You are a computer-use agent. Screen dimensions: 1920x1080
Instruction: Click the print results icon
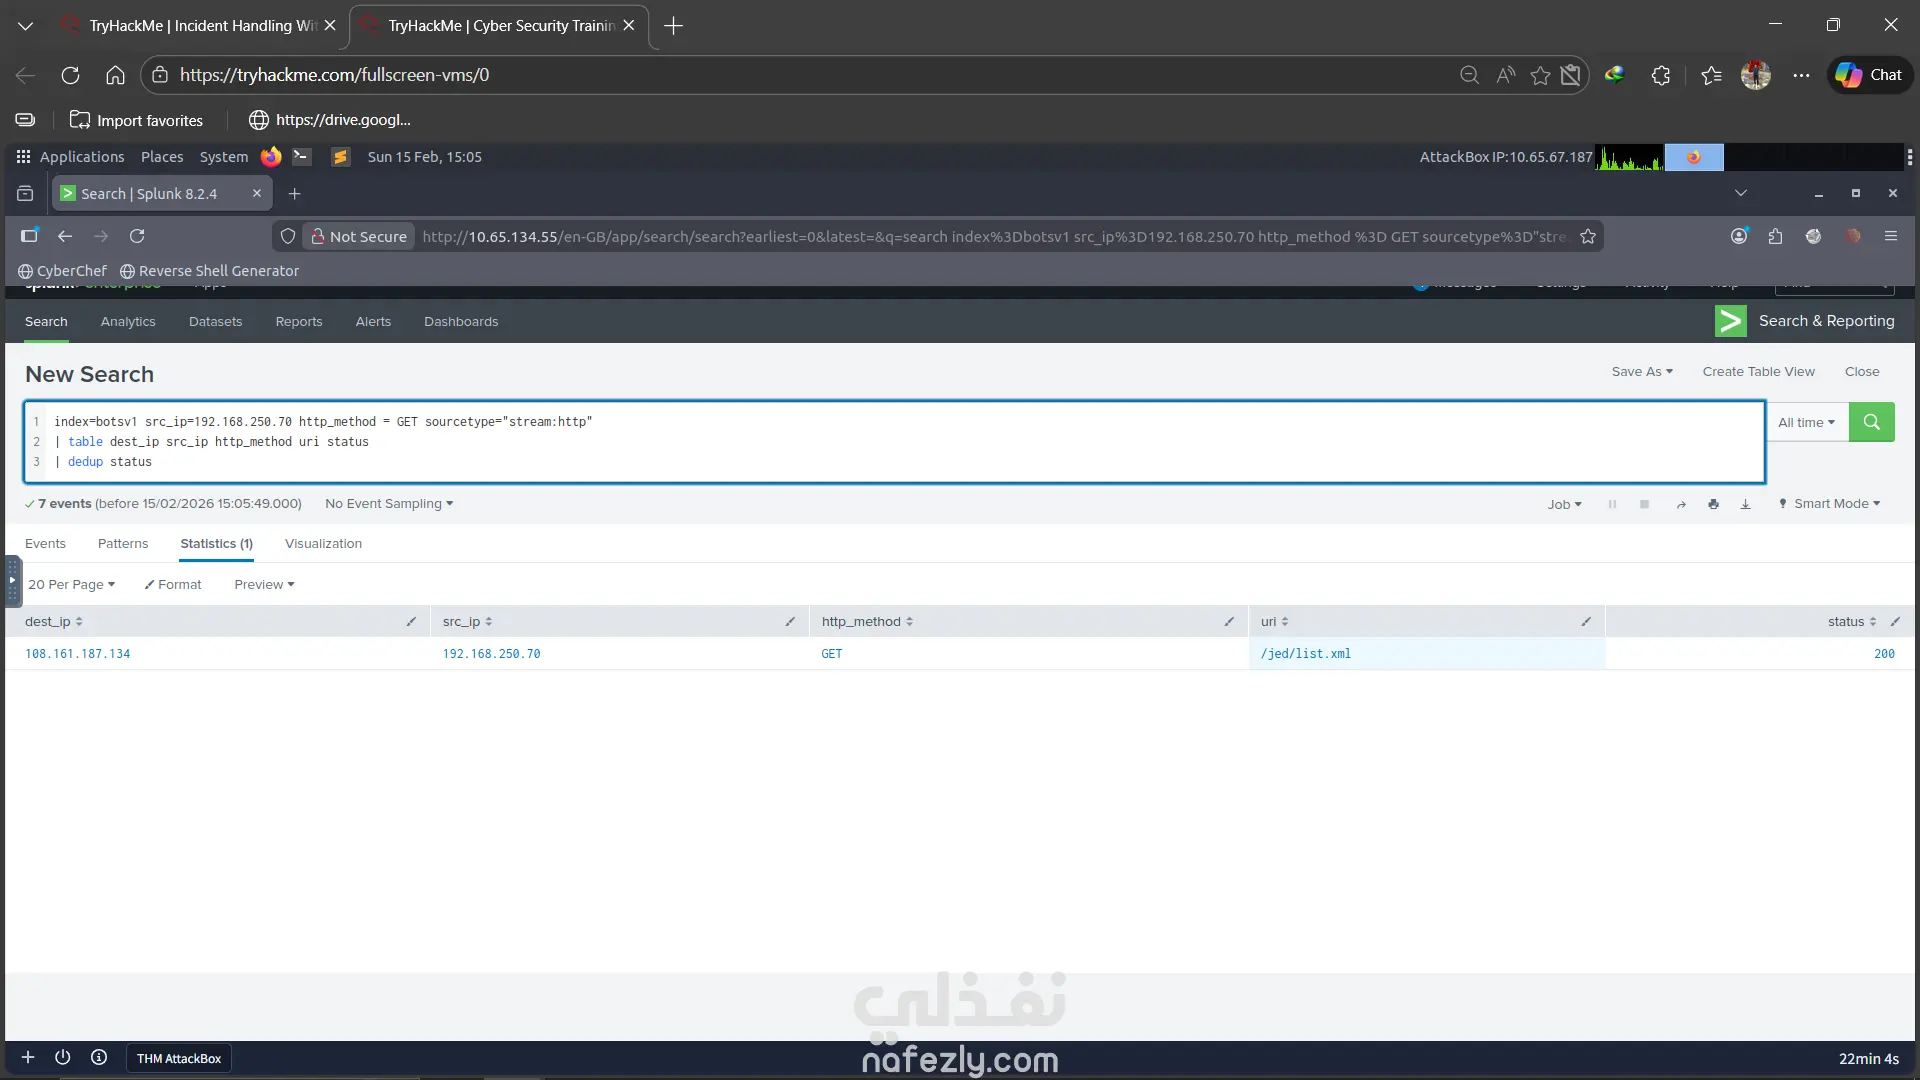pos(1713,505)
